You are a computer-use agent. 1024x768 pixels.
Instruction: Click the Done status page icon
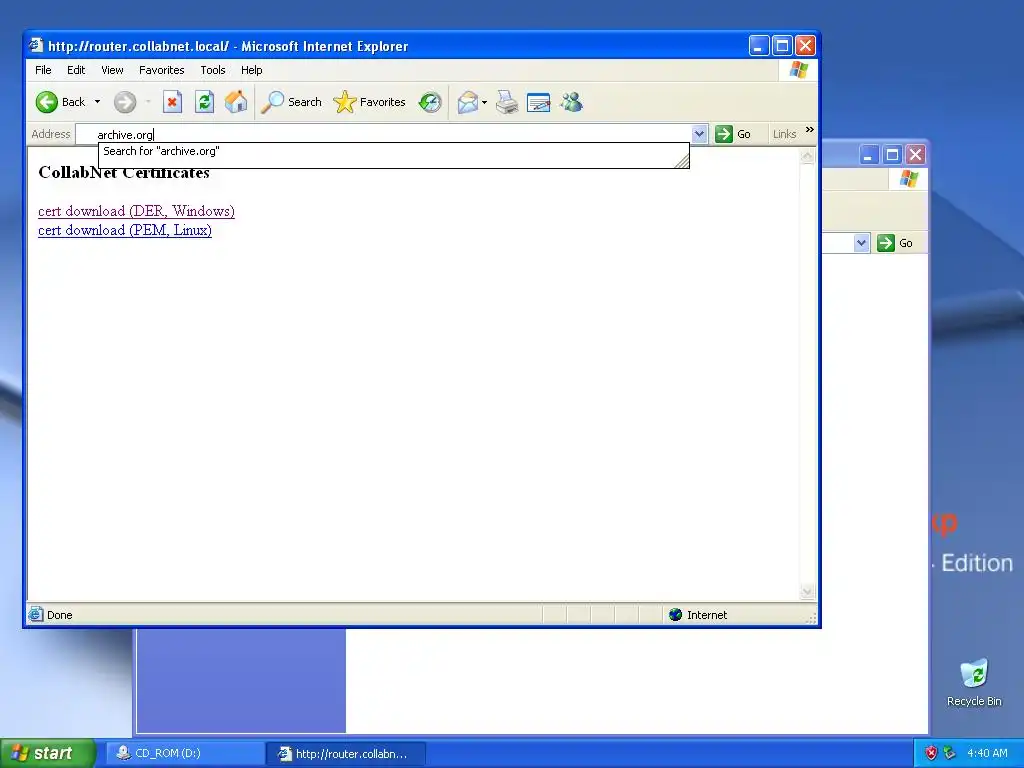[35, 615]
